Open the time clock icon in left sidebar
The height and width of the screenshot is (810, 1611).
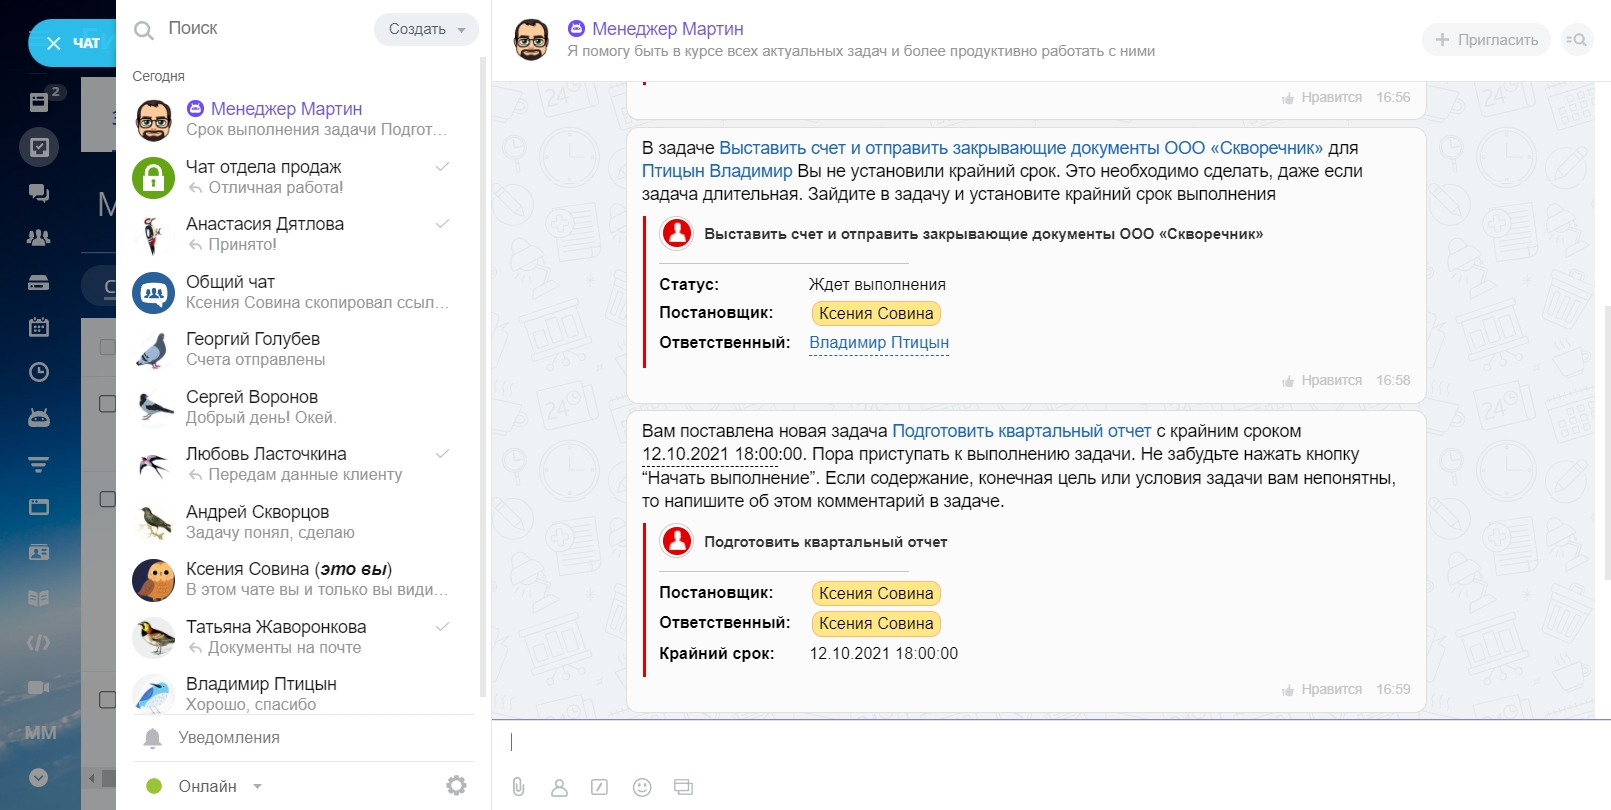[x=39, y=372]
